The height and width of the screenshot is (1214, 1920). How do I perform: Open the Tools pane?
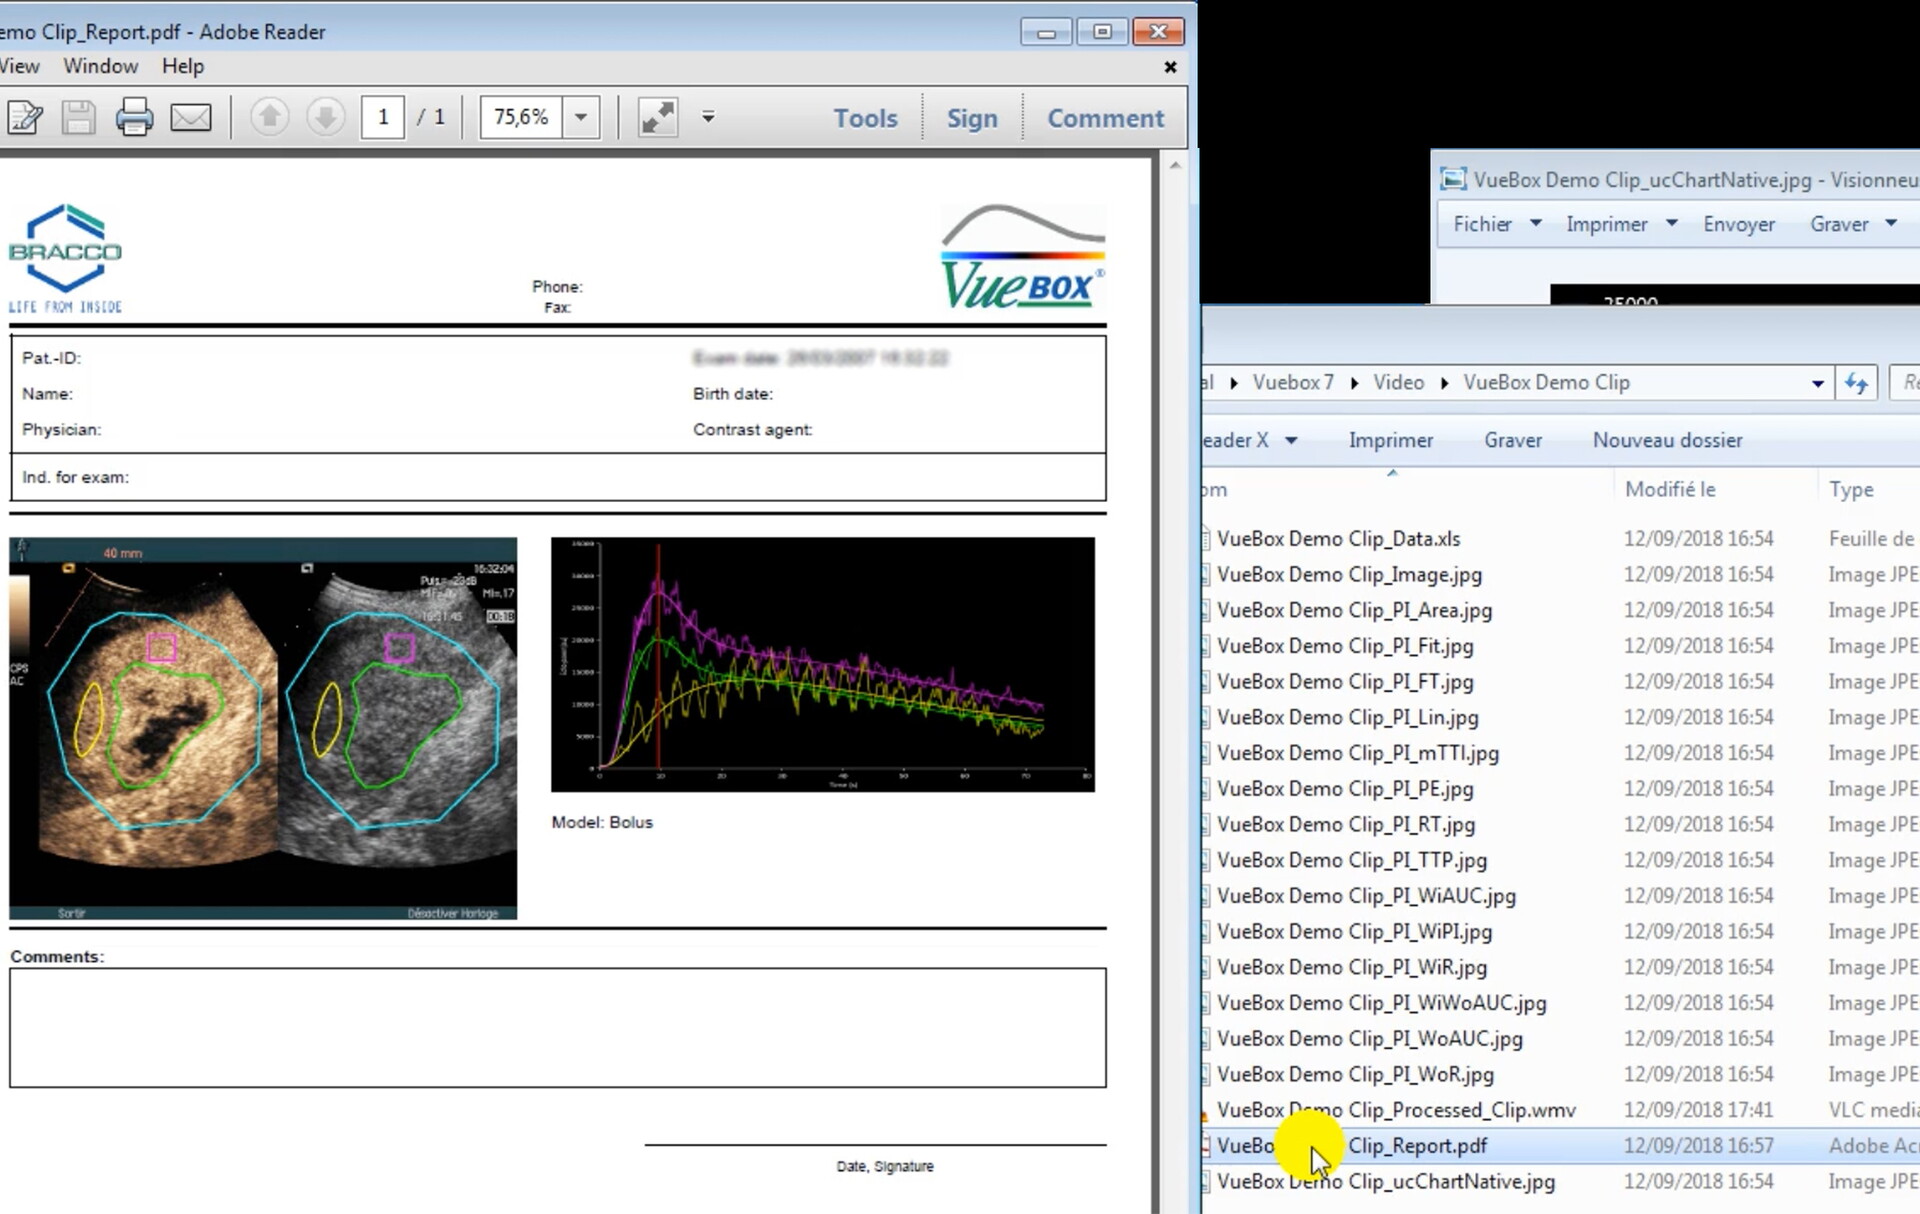(865, 118)
